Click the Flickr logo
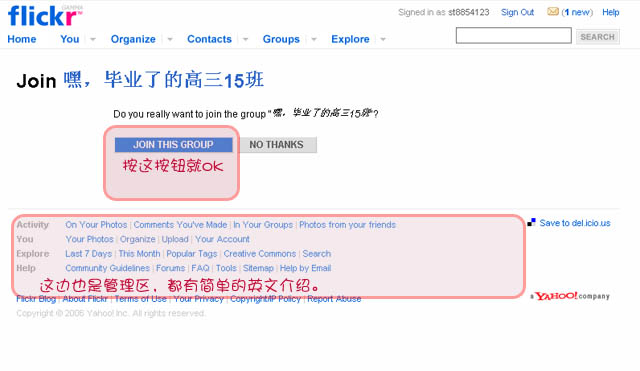Viewport: 640px width, 371px height. [45, 16]
